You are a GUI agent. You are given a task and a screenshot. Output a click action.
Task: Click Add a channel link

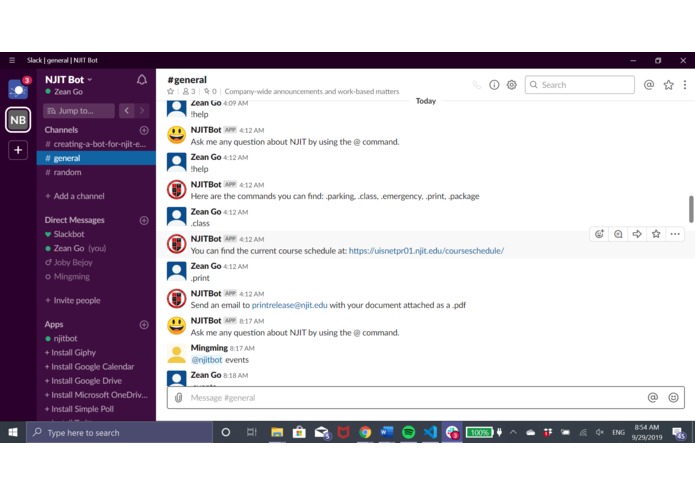point(75,196)
